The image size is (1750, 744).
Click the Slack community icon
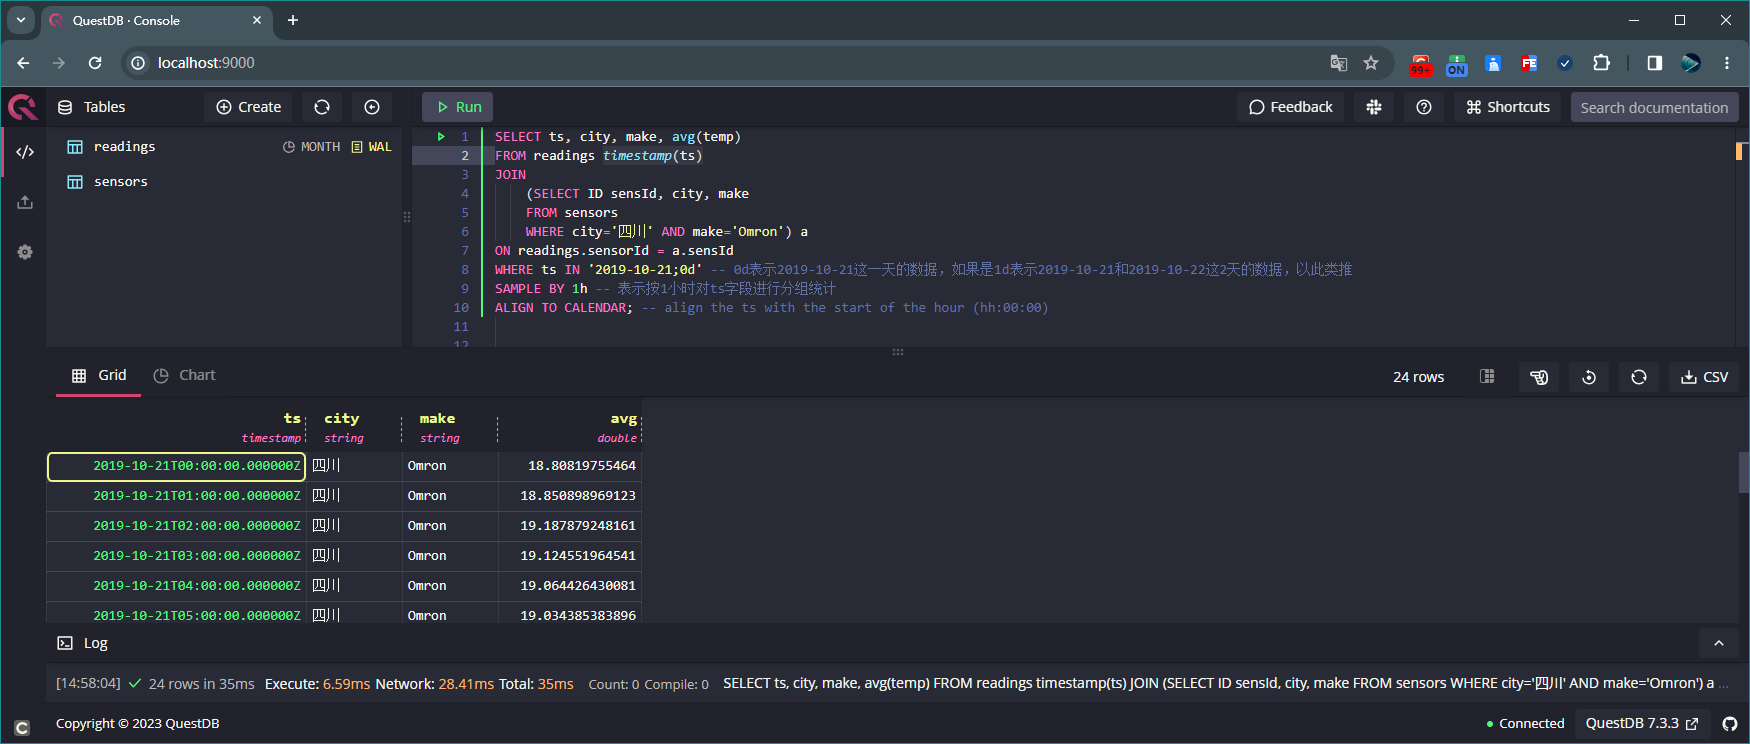point(1374,107)
